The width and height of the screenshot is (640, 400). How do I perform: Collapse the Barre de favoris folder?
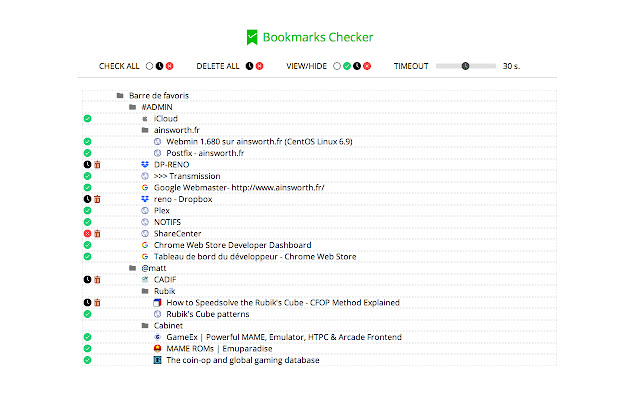120,96
